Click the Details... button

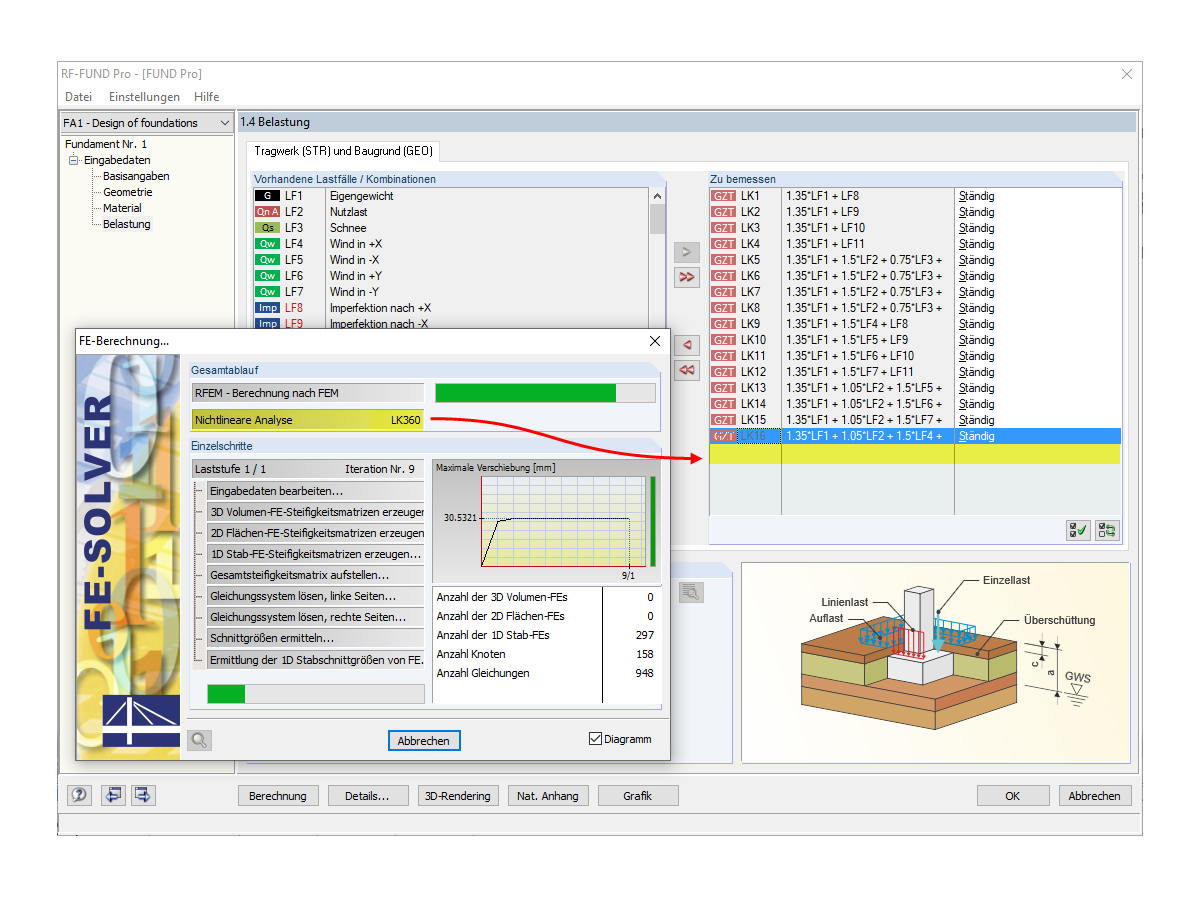point(368,796)
